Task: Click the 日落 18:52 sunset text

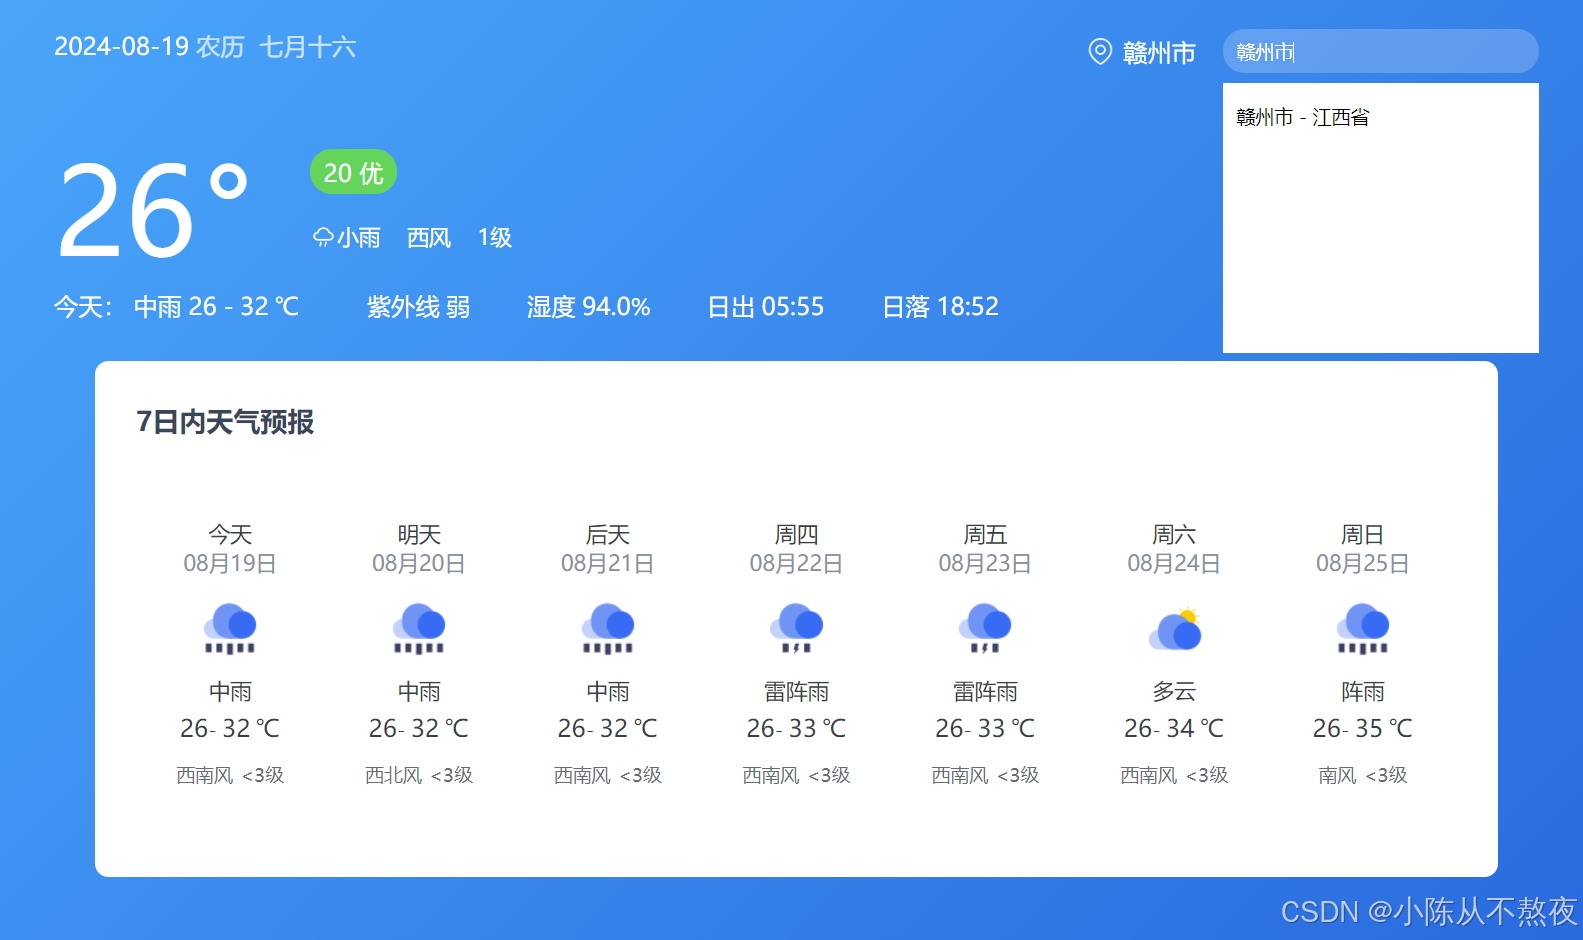Action: [941, 307]
